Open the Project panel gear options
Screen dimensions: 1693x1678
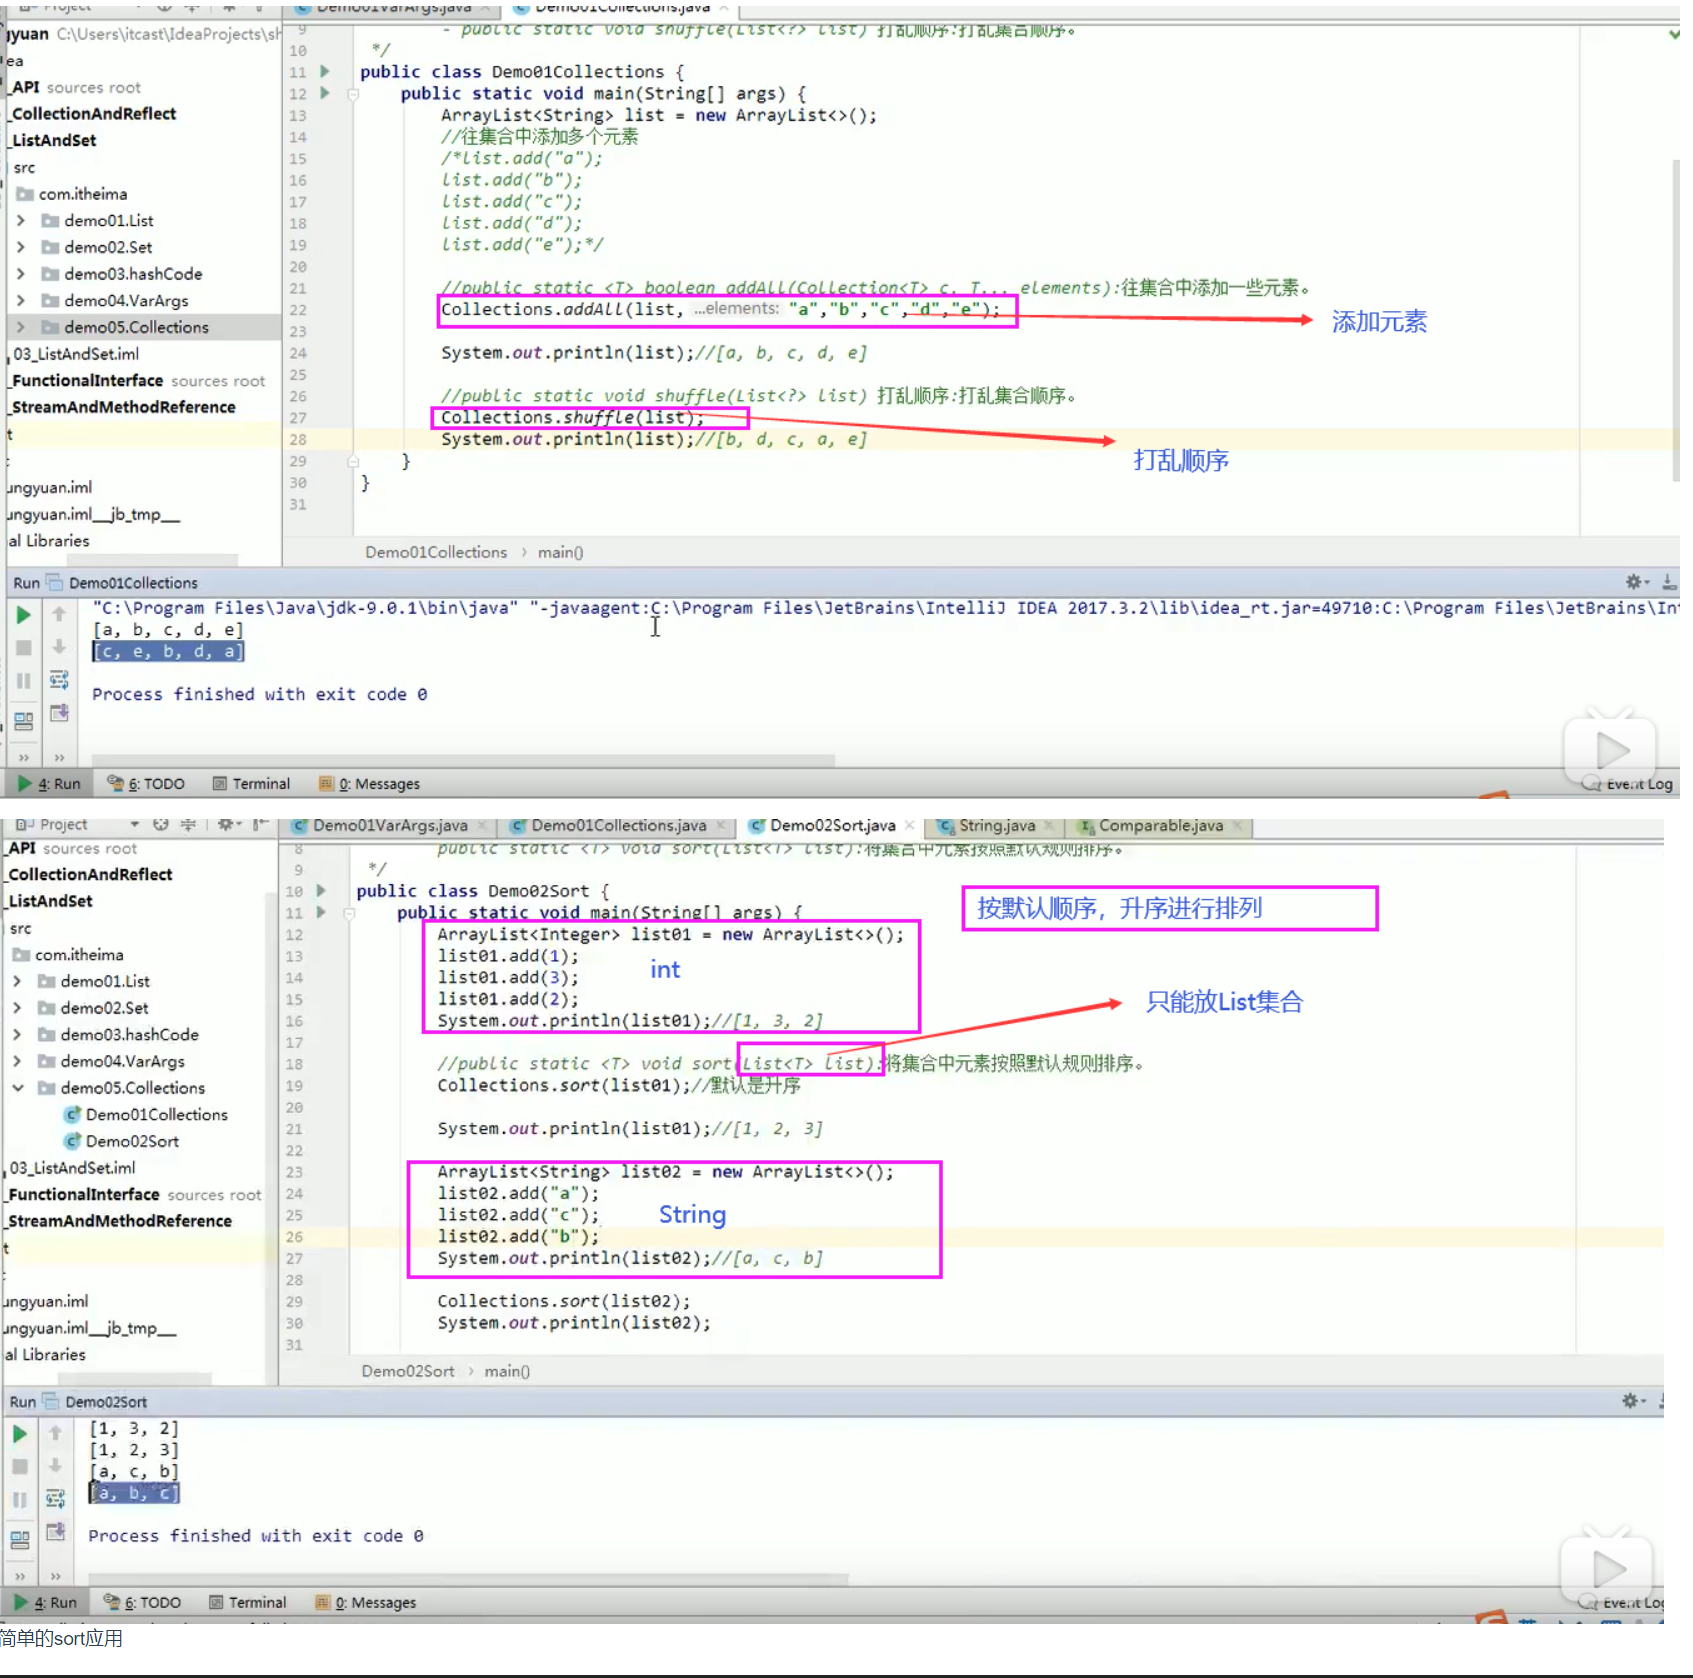(228, 825)
